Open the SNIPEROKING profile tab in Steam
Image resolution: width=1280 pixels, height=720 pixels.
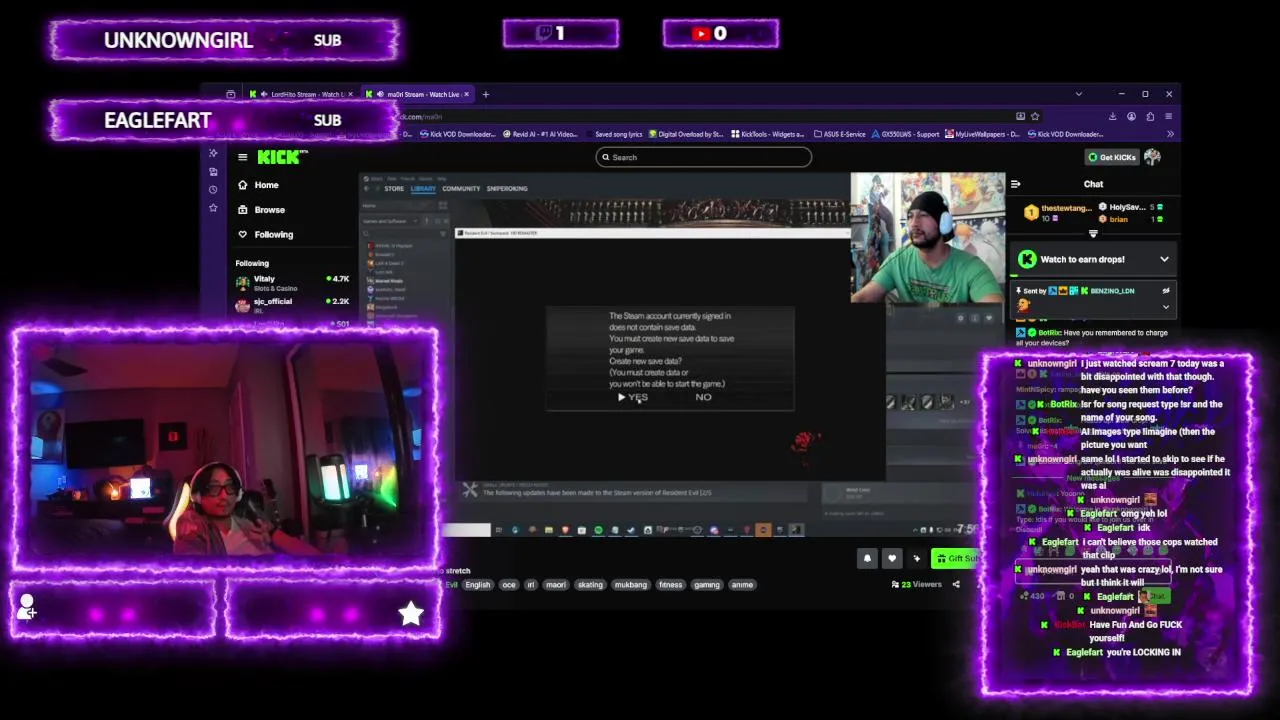[x=507, y=188]
